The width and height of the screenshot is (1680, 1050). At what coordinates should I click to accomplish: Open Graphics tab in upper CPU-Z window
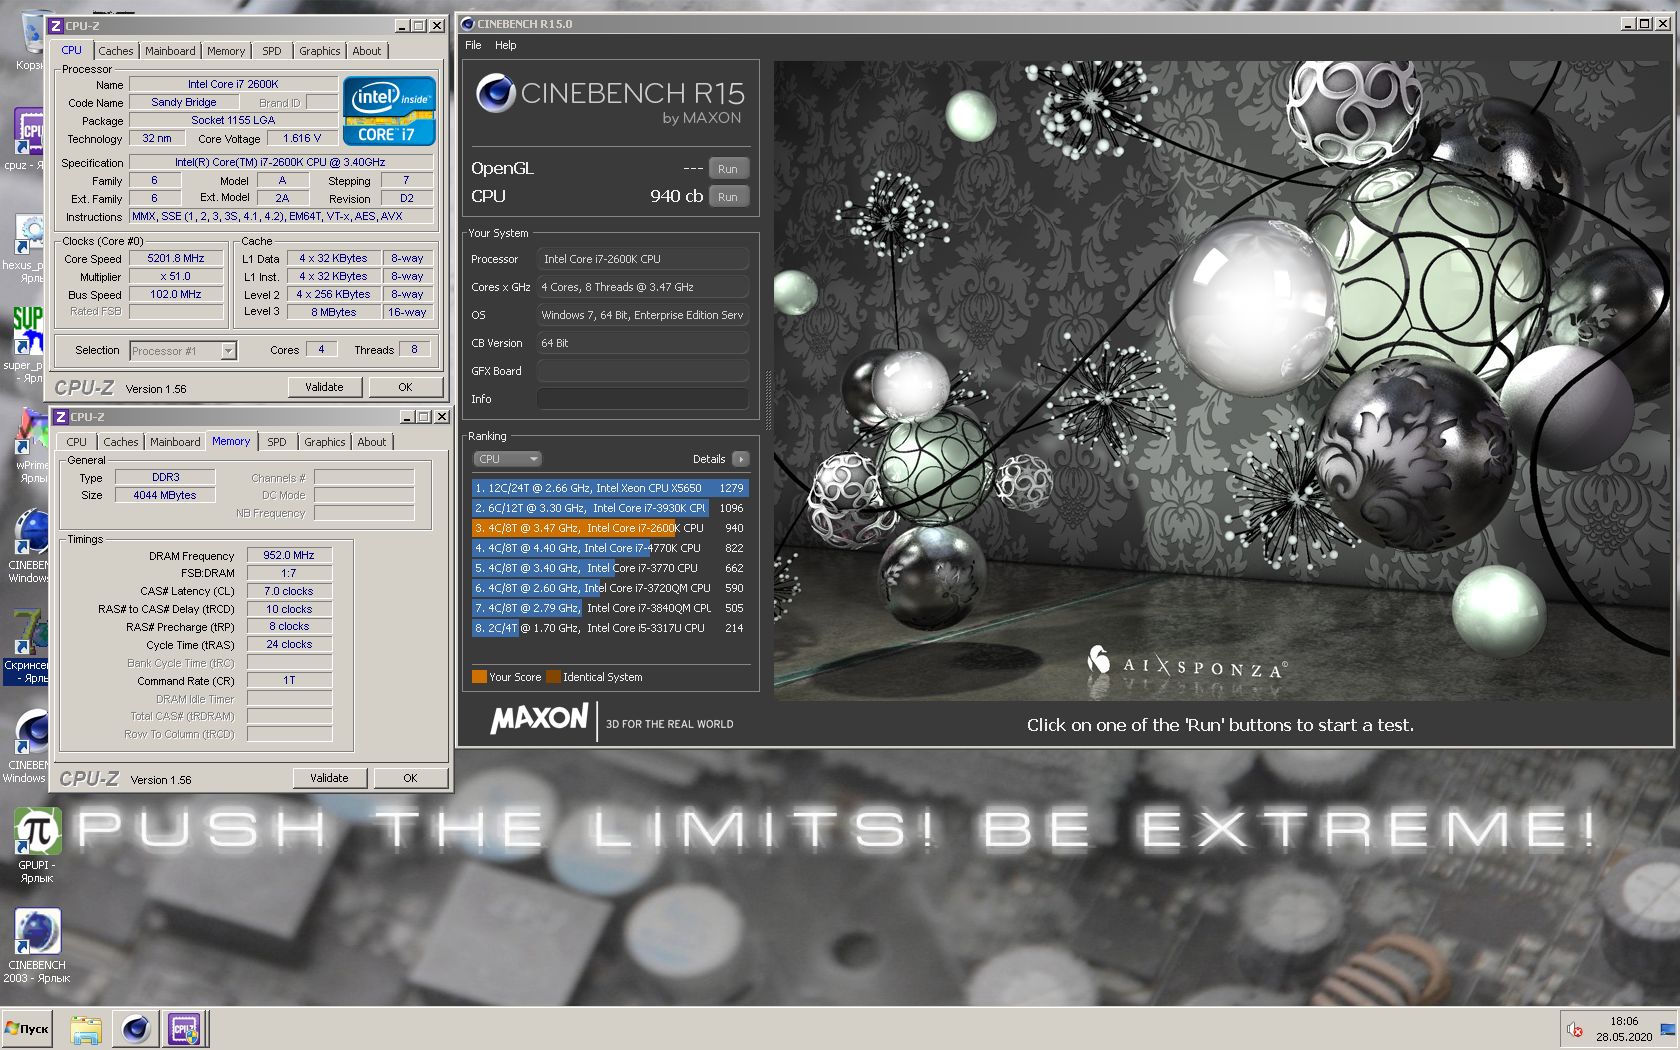320,51
